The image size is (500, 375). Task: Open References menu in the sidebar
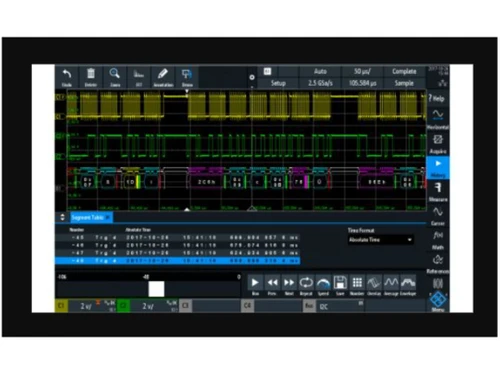click(x=438, y=264)
